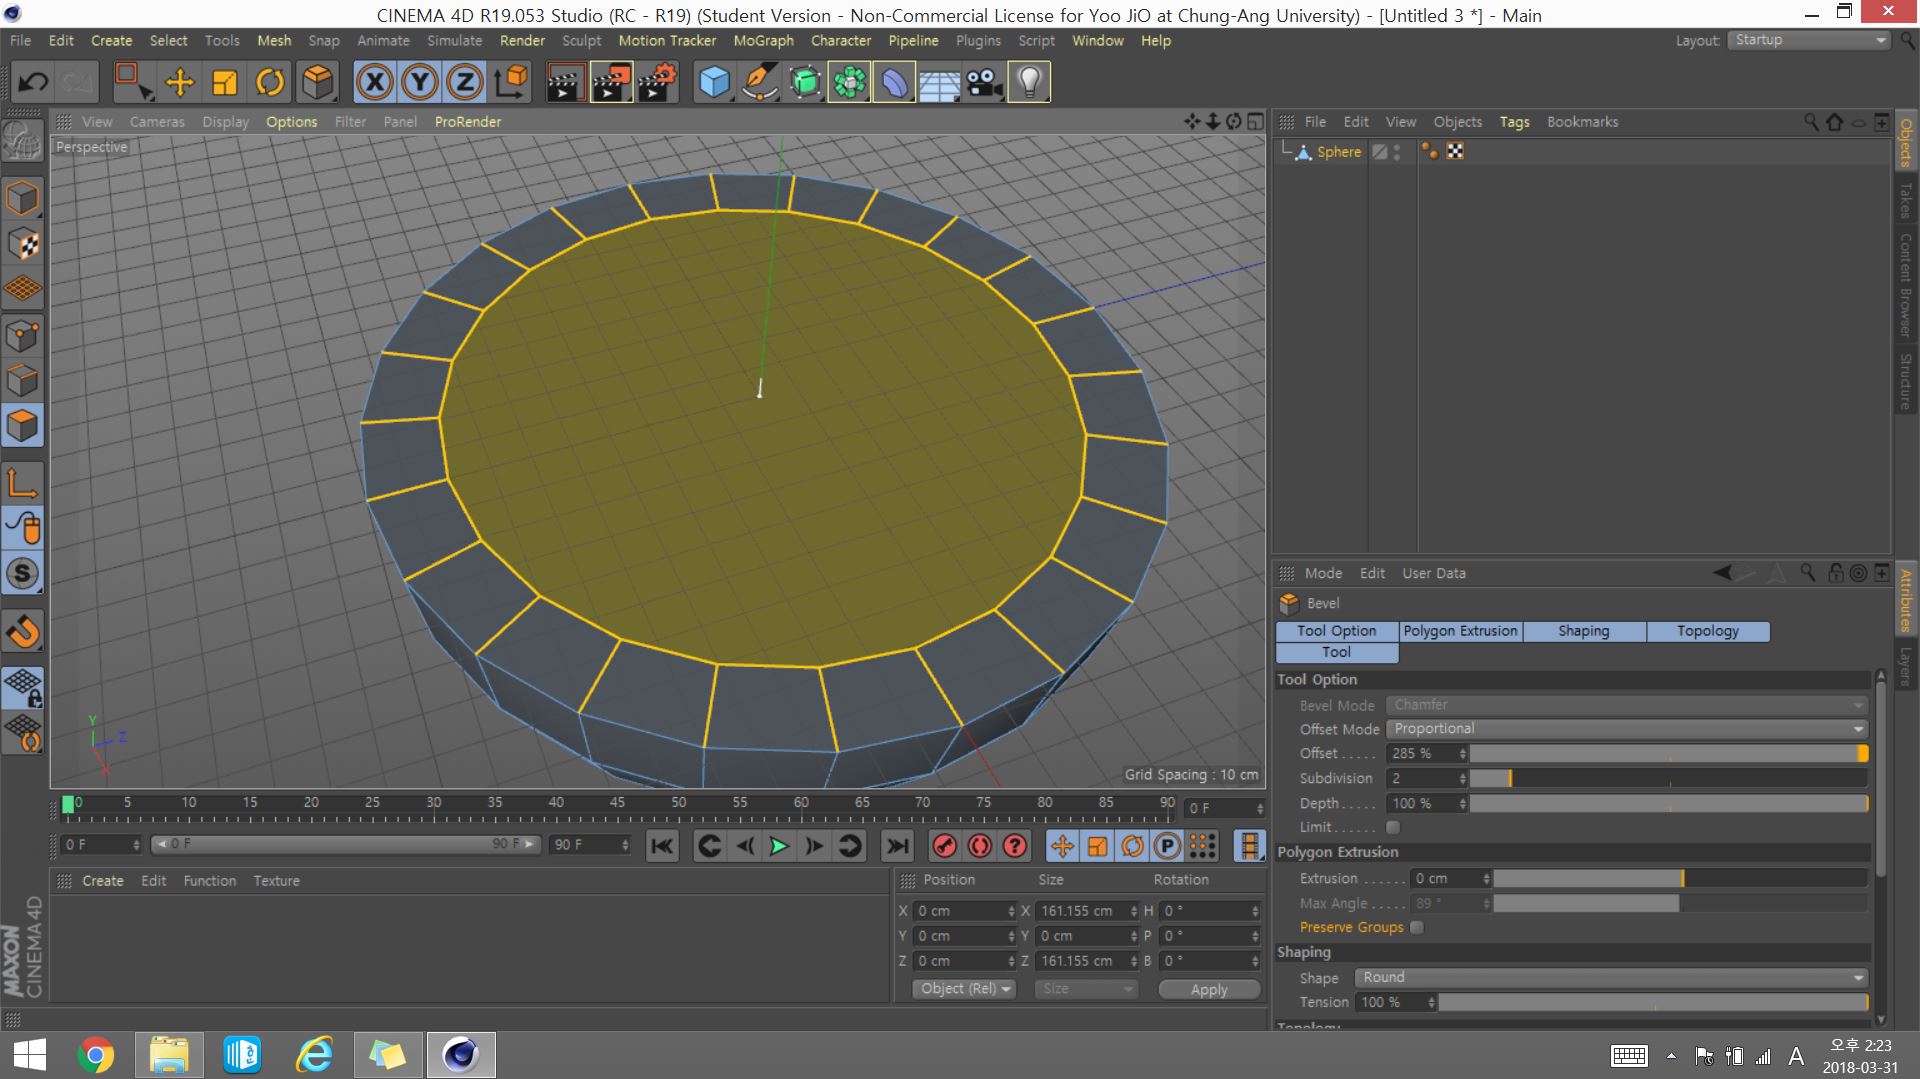1920x1079 pixels.
Task: Open the Array modeling objects icon
Action: 850,82
